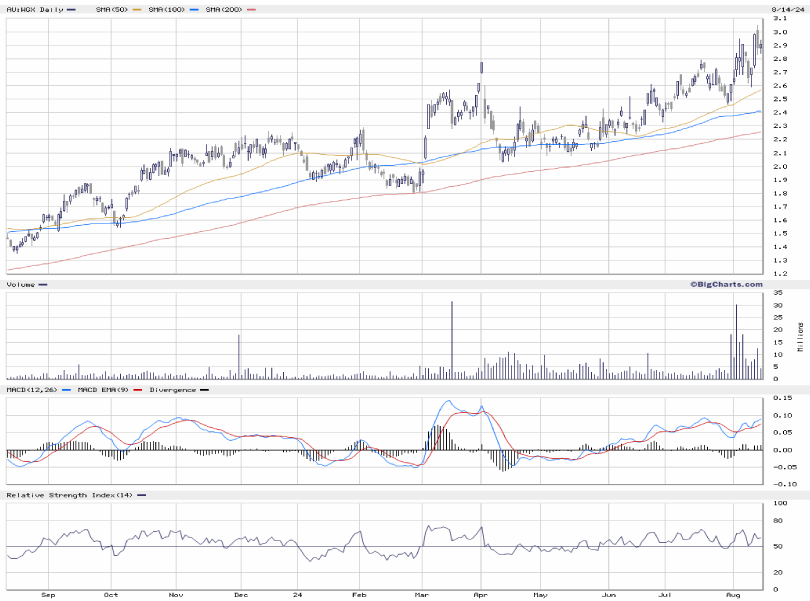
Task: Click the Jun marker on the time axis
Action: (606, 594)
